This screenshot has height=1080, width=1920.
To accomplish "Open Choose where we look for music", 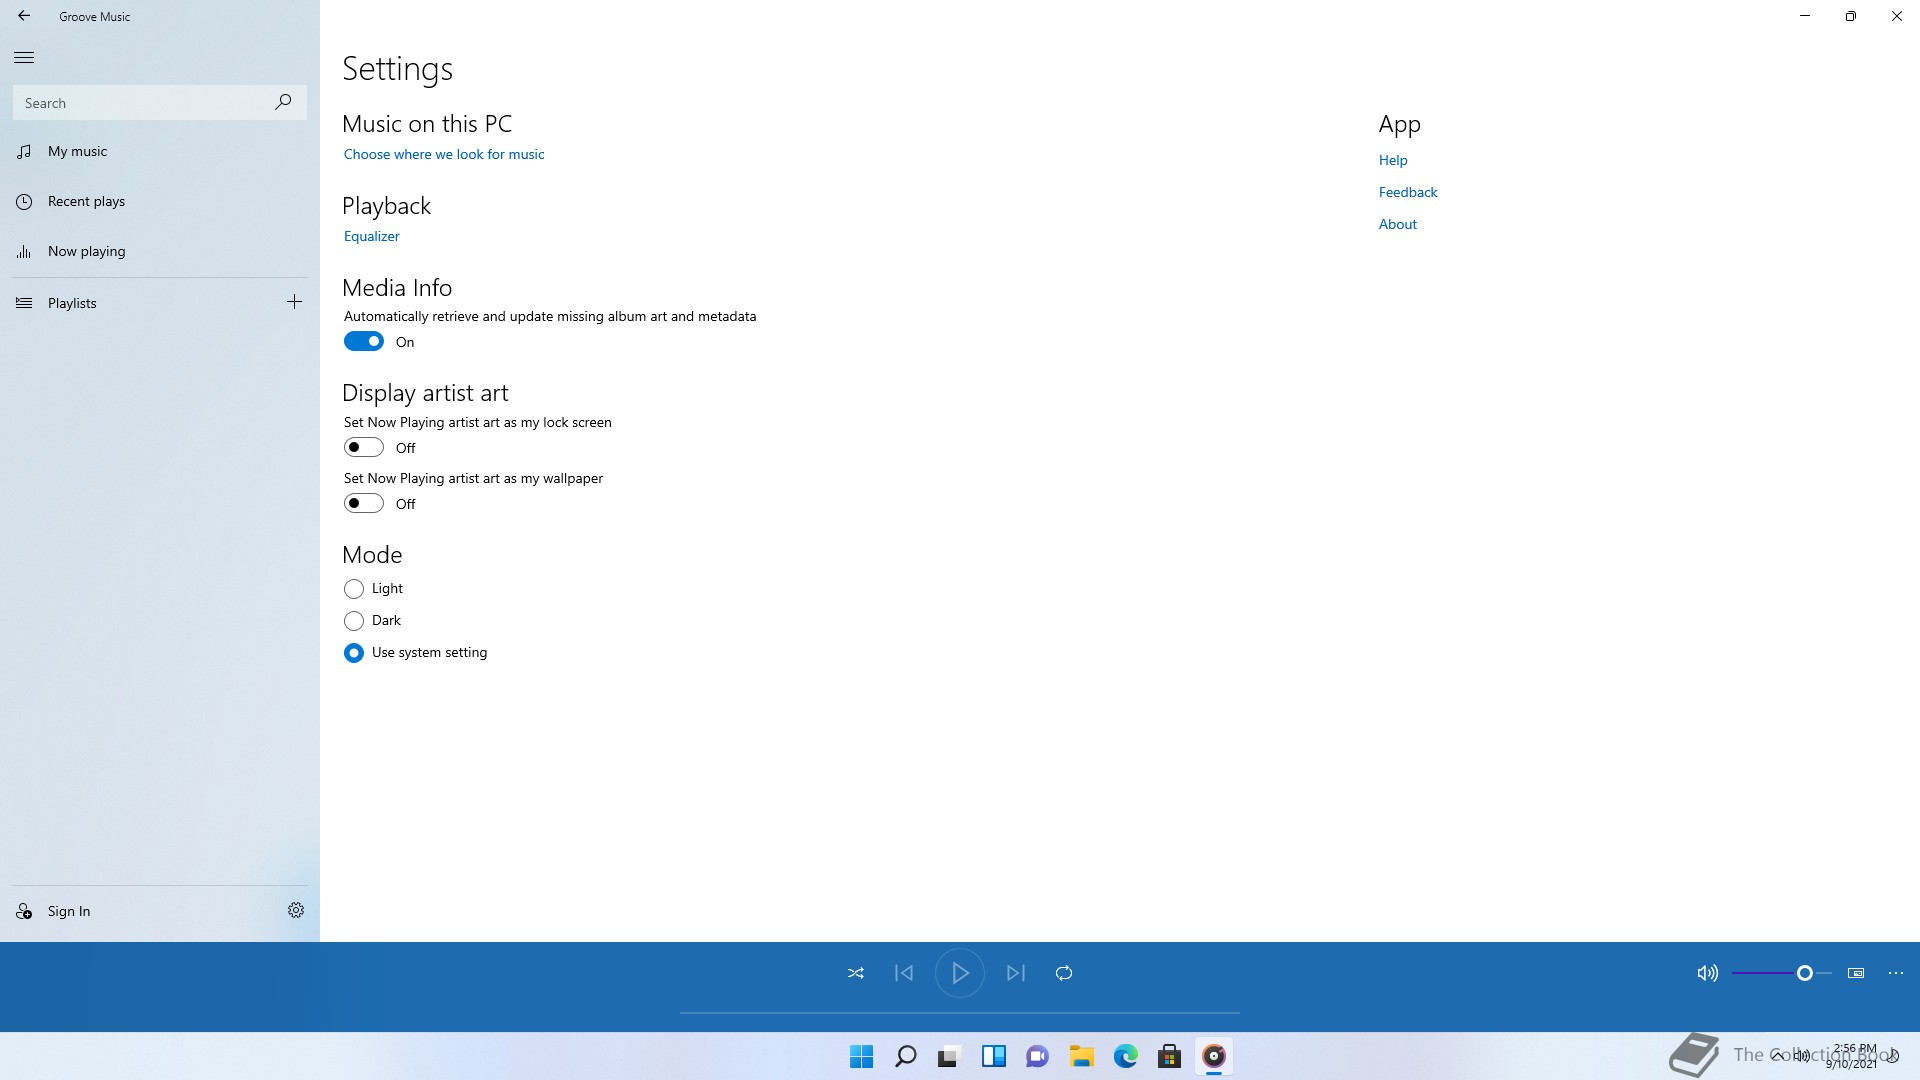I will click(444, 154).
